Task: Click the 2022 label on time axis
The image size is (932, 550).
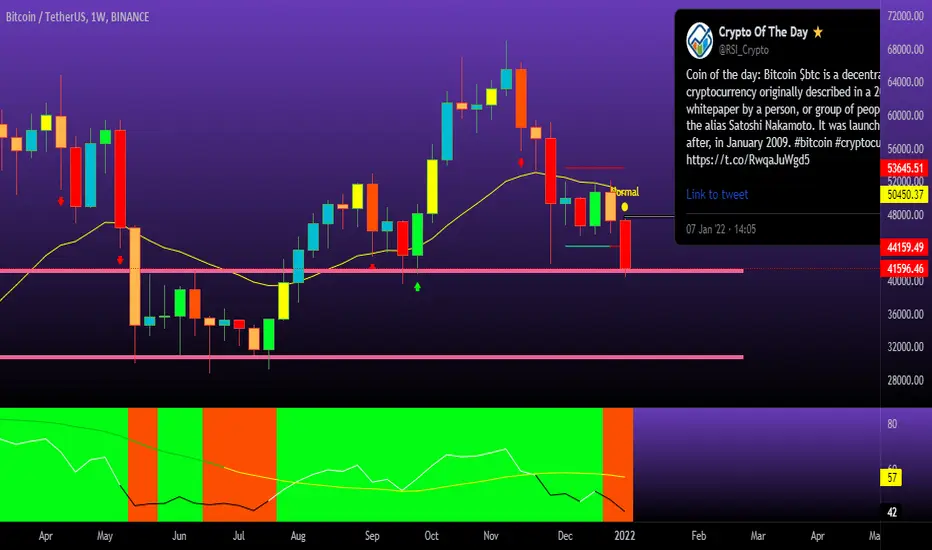Action: coord(625,536)
